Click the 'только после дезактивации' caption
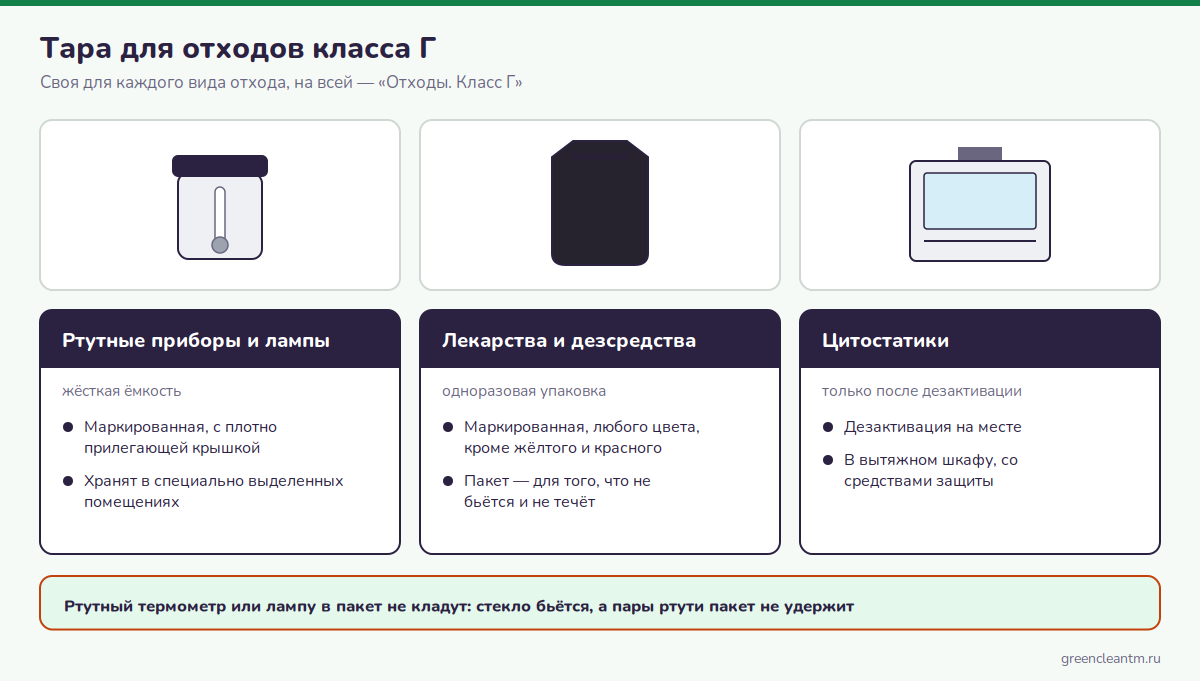Image resolution: width=1200 pixels, height=681 pixels. click(x=922, y=391)
